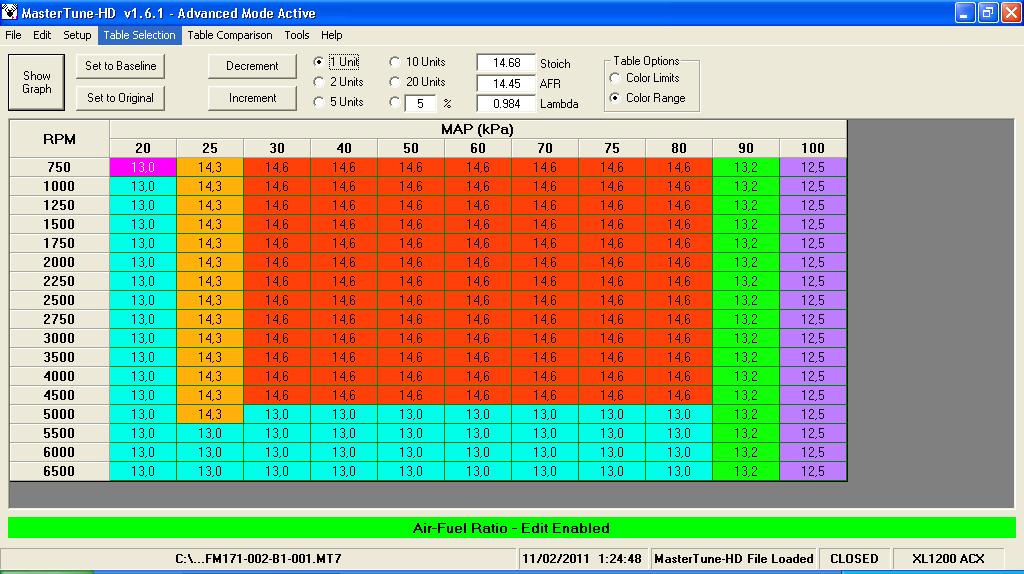
Task: Click Set to Baseline button
Action: [x=121, y=66]
